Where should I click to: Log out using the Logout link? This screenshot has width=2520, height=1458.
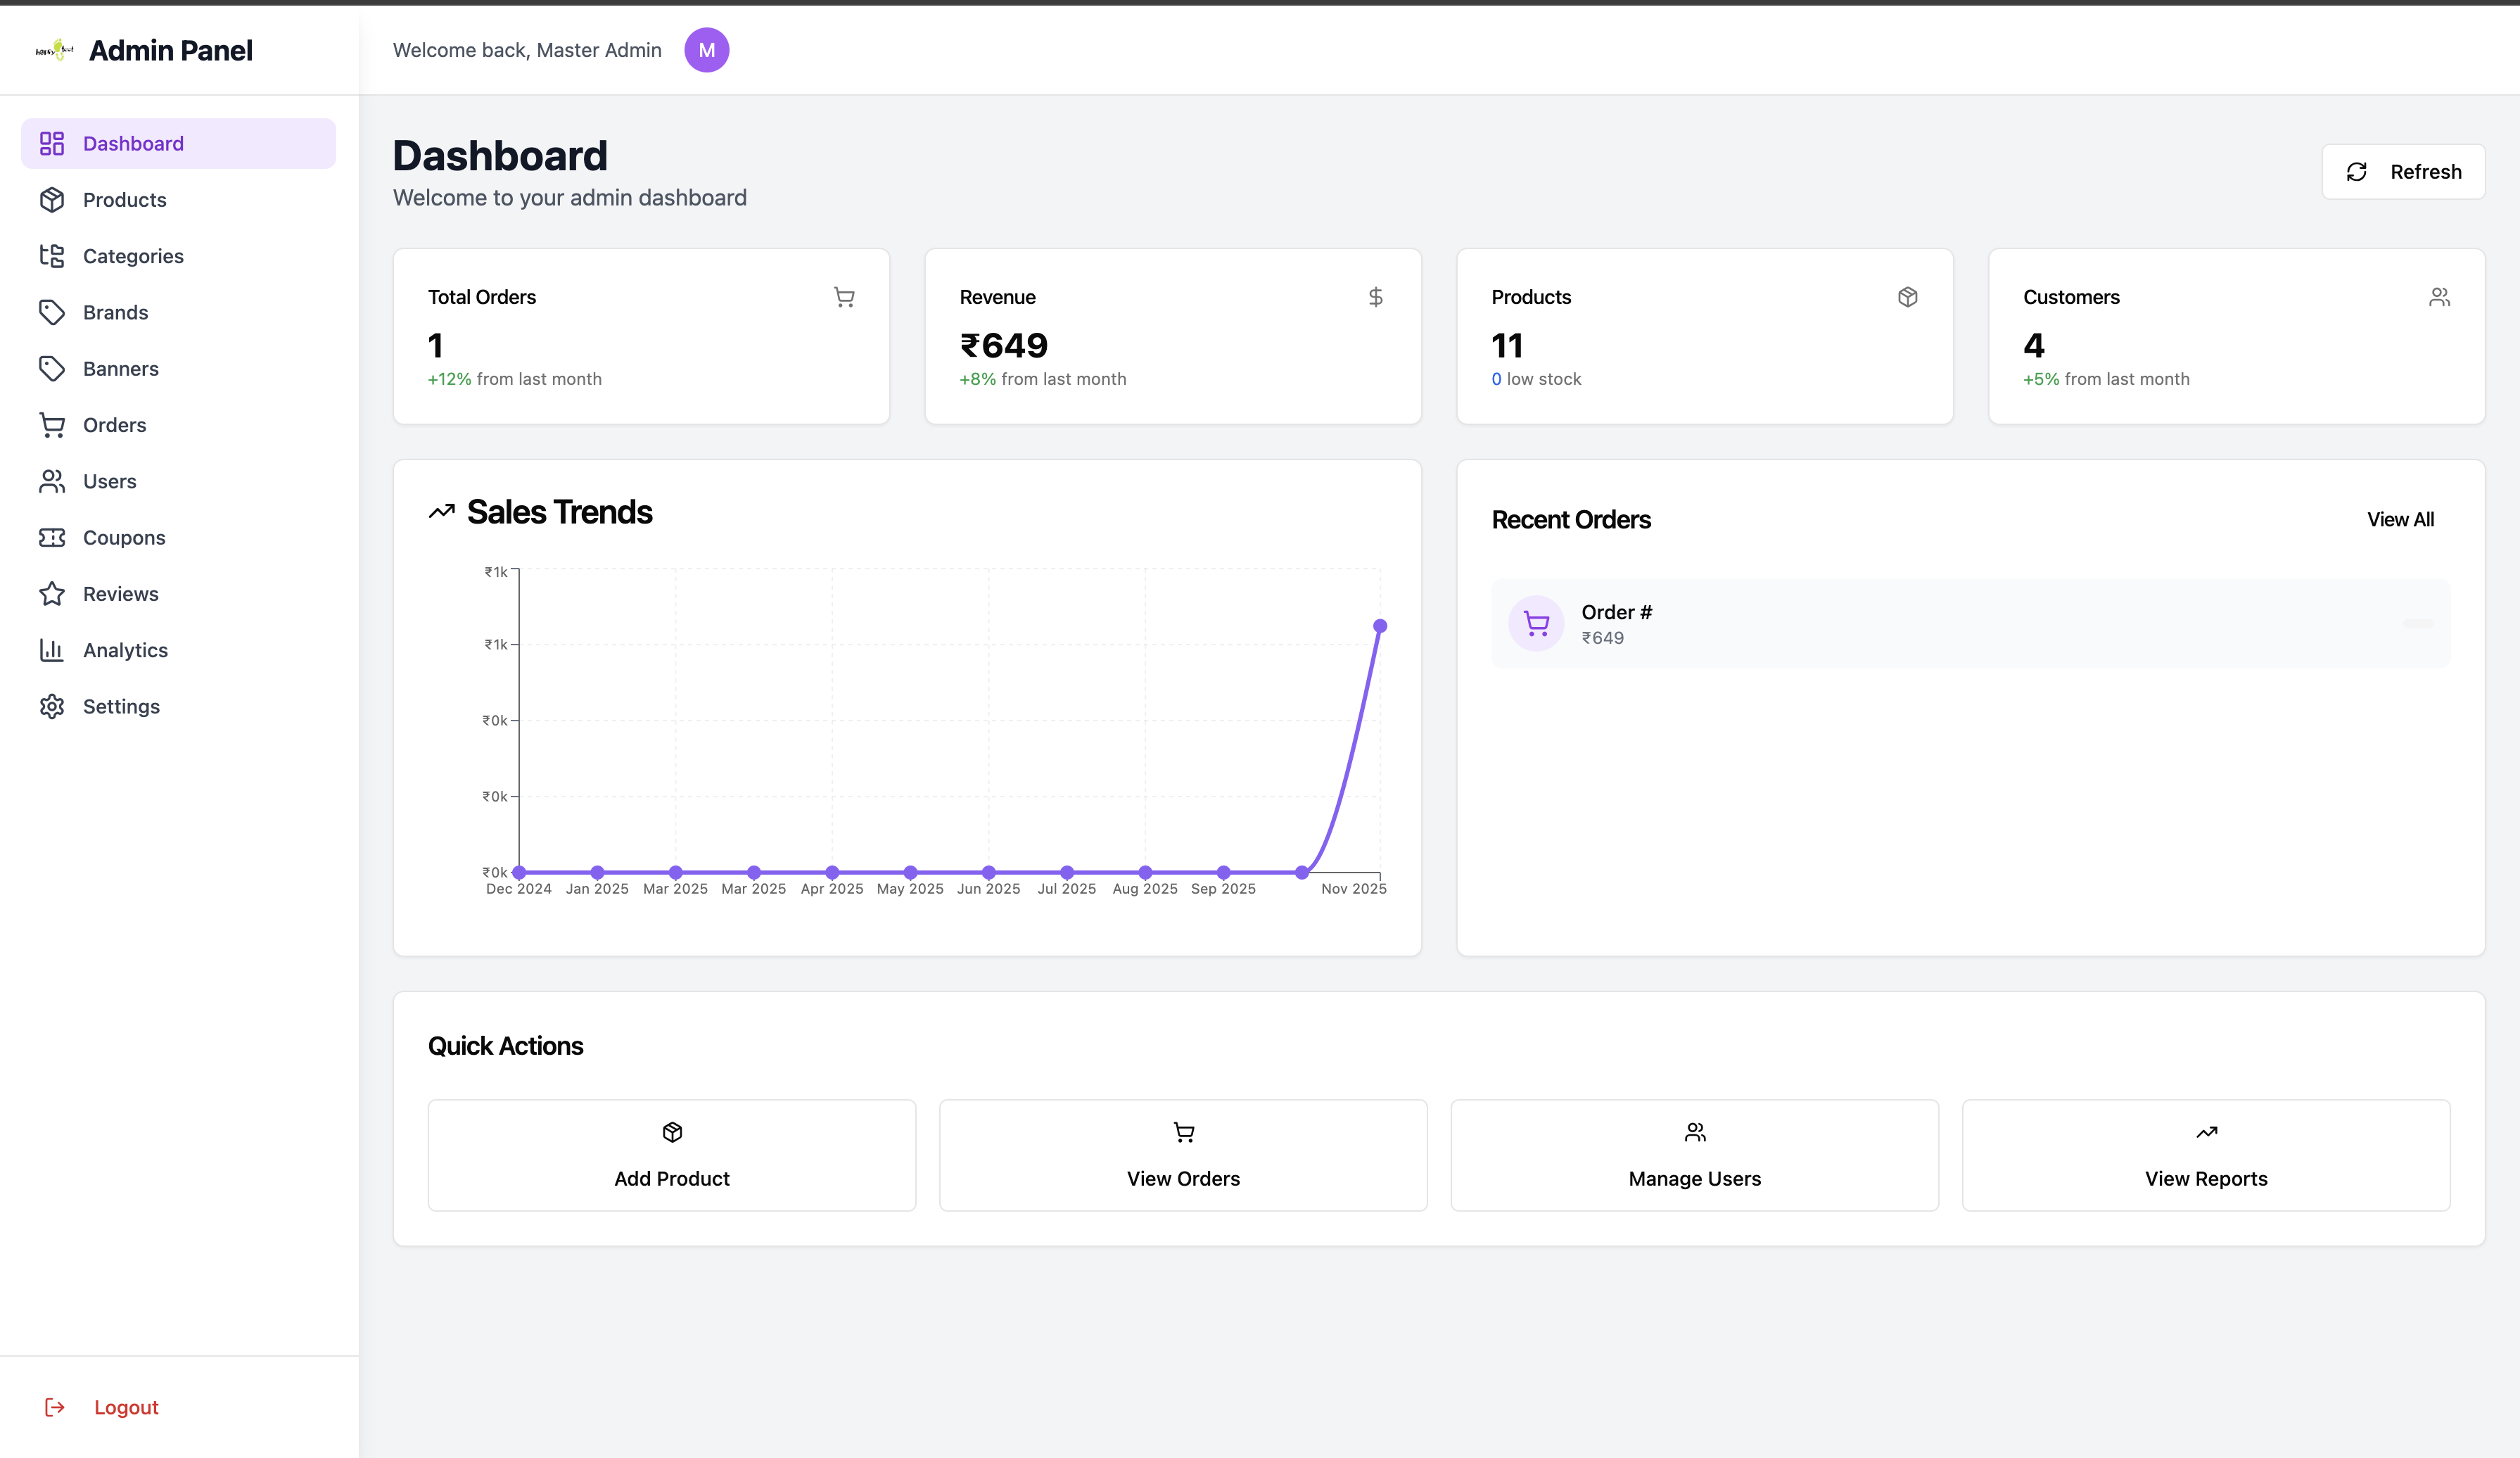(125, 1408)
